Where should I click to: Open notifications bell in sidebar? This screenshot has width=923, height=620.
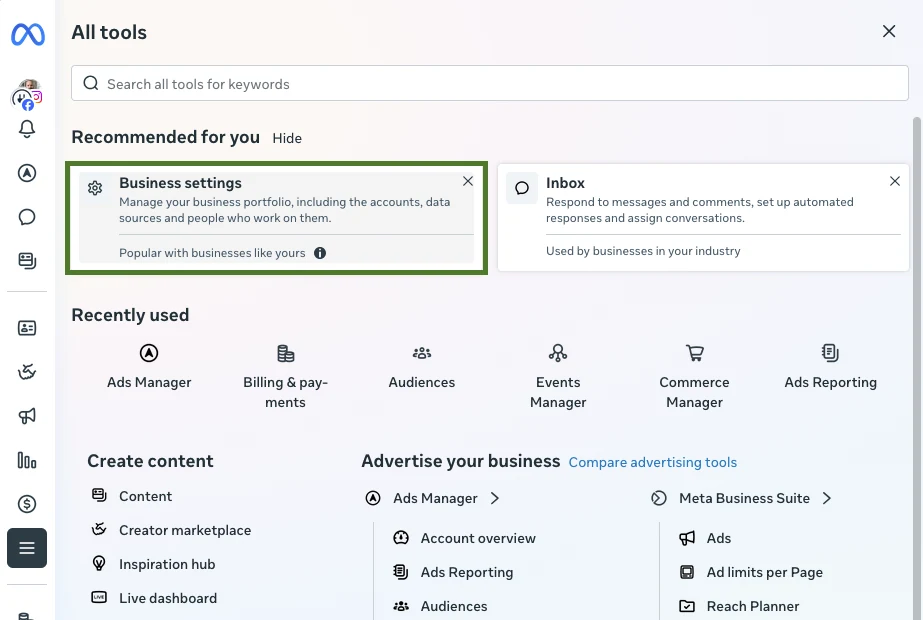27,129
